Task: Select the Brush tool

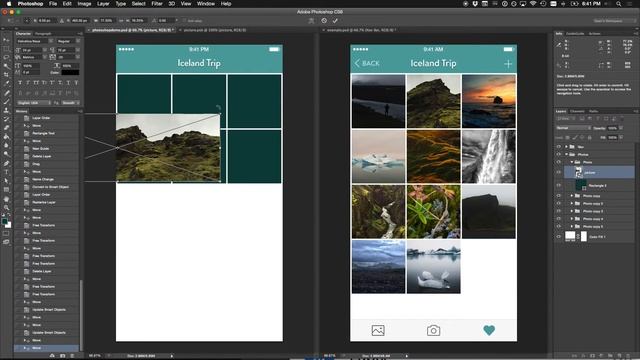Action: [6, 101]
